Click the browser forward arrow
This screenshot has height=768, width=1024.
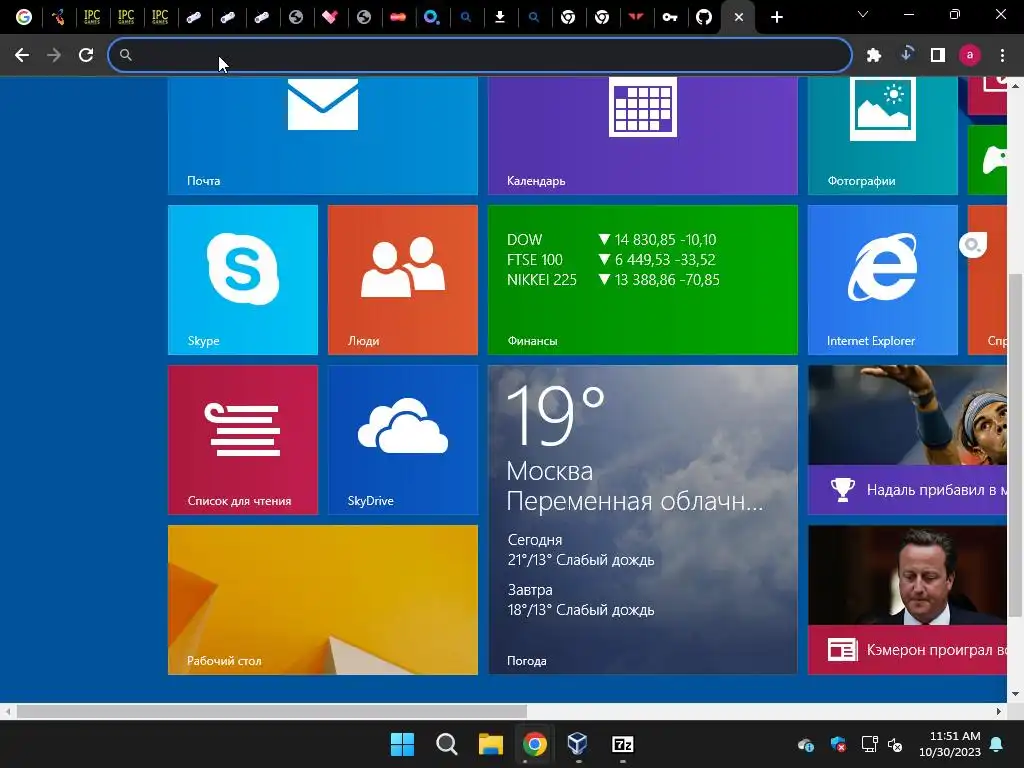(54, 55)
